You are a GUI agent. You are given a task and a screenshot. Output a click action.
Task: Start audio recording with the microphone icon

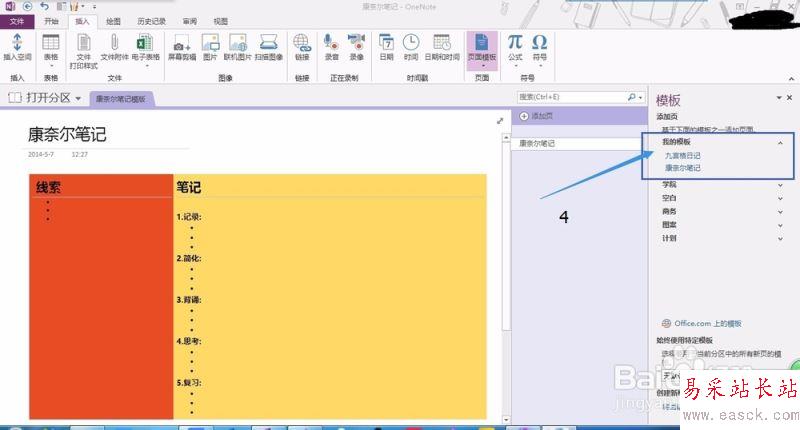tap(332, 48)
